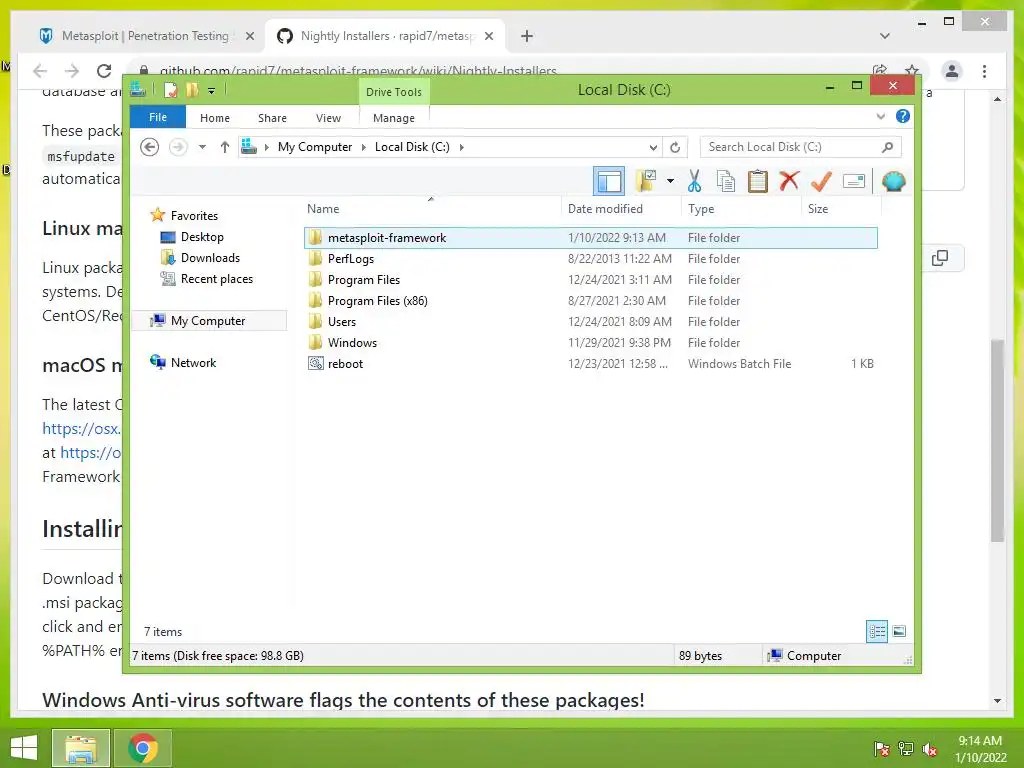Click the Rename toolbar icon
The height and width of the screenshot is (768, 1024).
(854, 181)
